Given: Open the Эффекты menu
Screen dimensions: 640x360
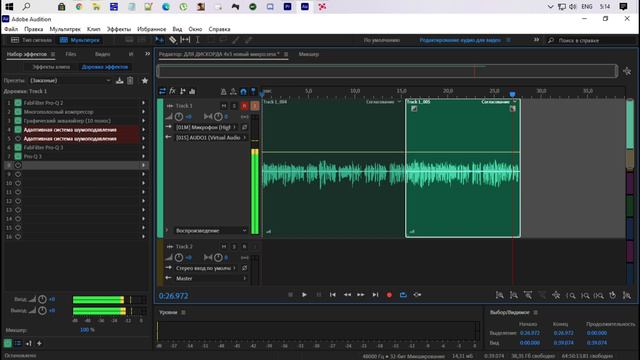Looking at the screenshot, I should (x=119, y=29).
